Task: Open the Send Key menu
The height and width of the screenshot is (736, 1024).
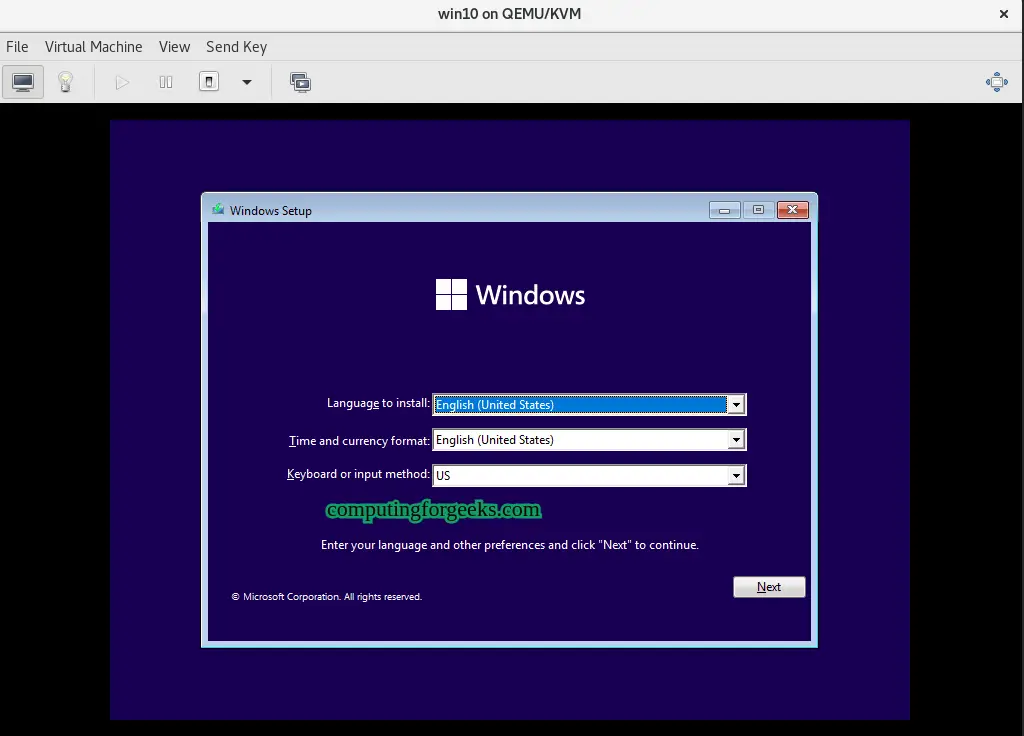Action: click(x=236, y=46)
